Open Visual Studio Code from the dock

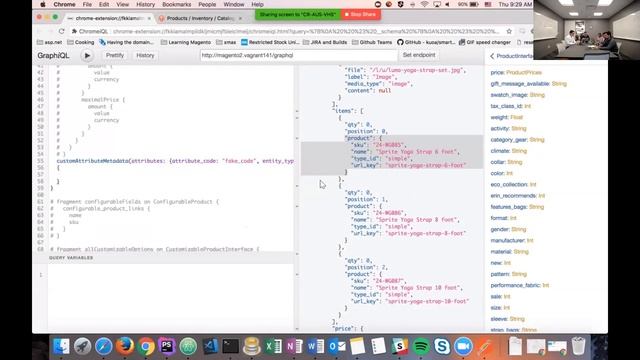pos(210,346)
